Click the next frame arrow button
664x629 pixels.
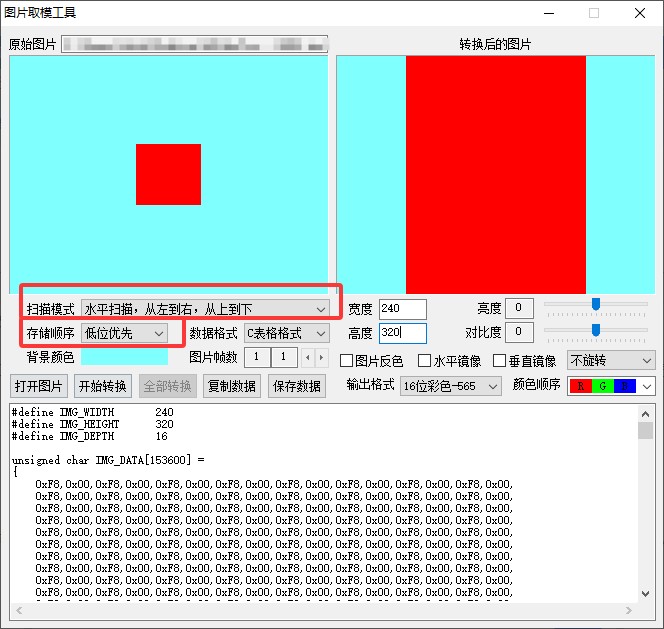click(321, 358)
